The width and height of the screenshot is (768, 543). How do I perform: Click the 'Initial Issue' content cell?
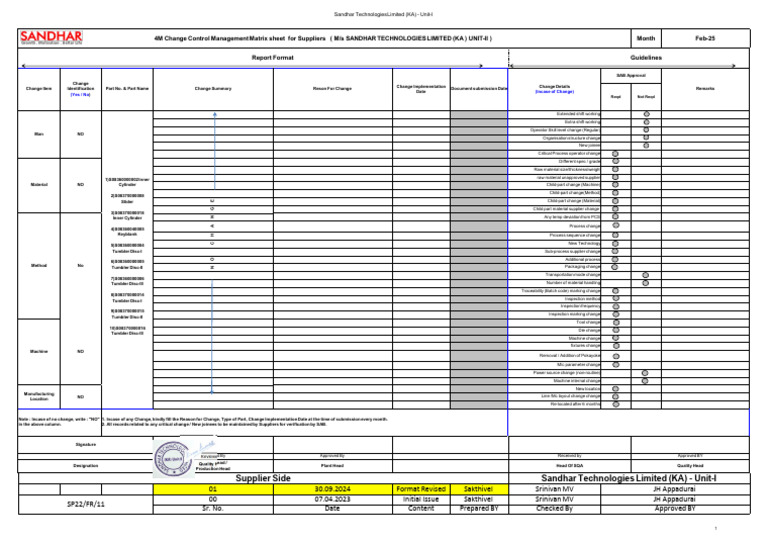[x=421, y=499]
